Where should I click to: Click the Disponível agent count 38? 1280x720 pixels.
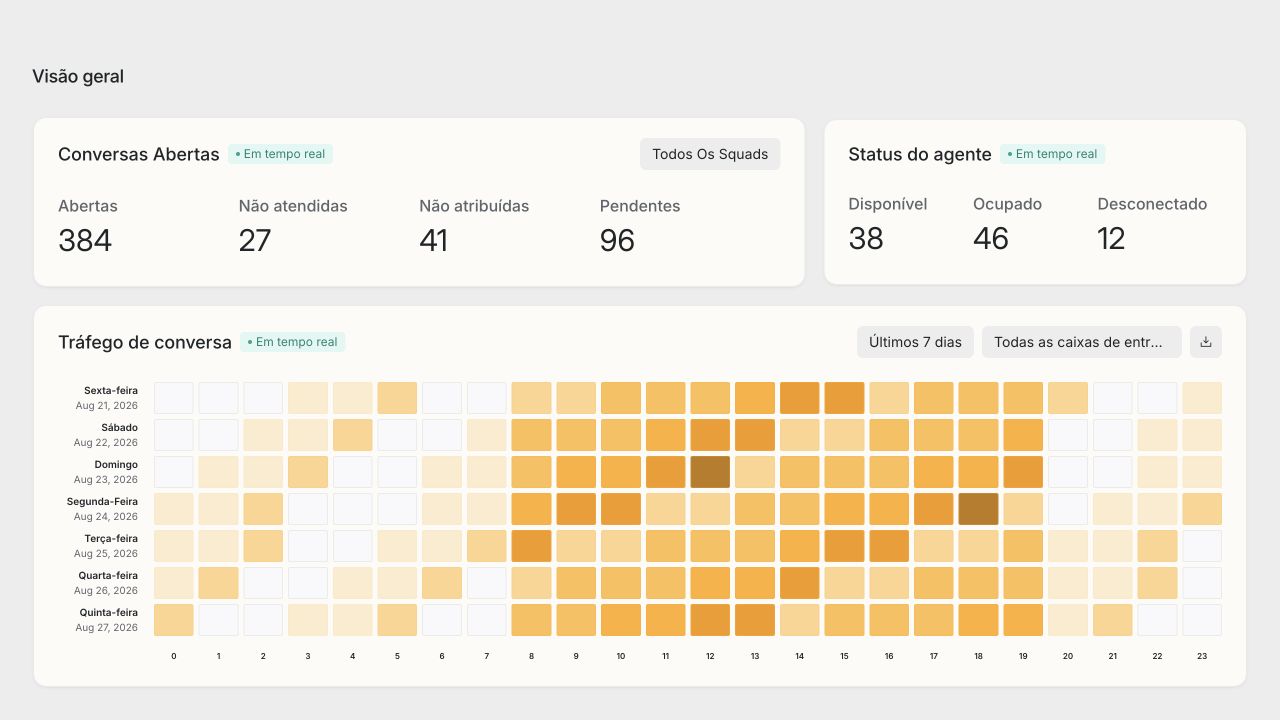click(x=866, y=238)
